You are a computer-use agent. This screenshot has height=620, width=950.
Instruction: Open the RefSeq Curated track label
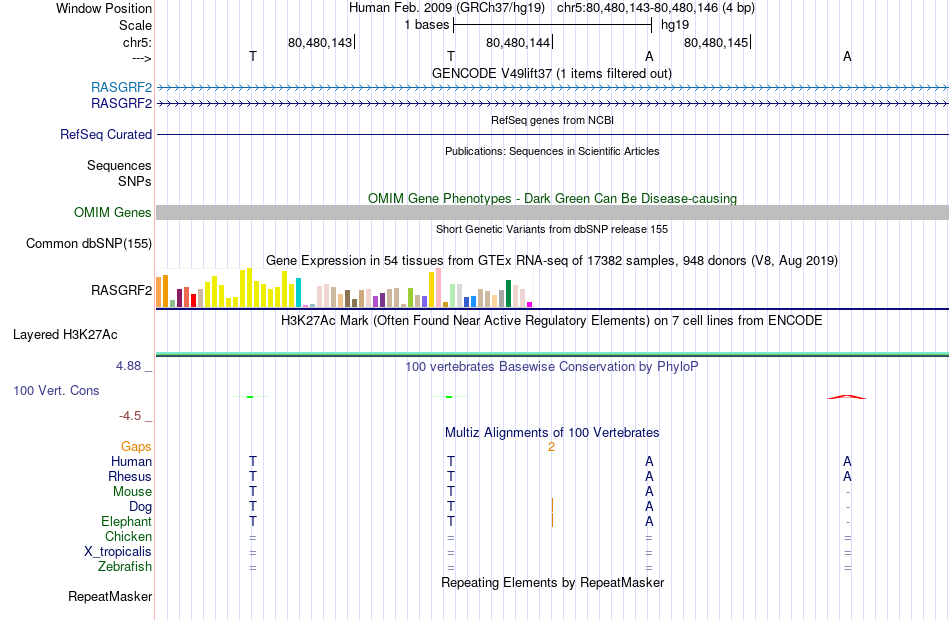click(106, 135)
